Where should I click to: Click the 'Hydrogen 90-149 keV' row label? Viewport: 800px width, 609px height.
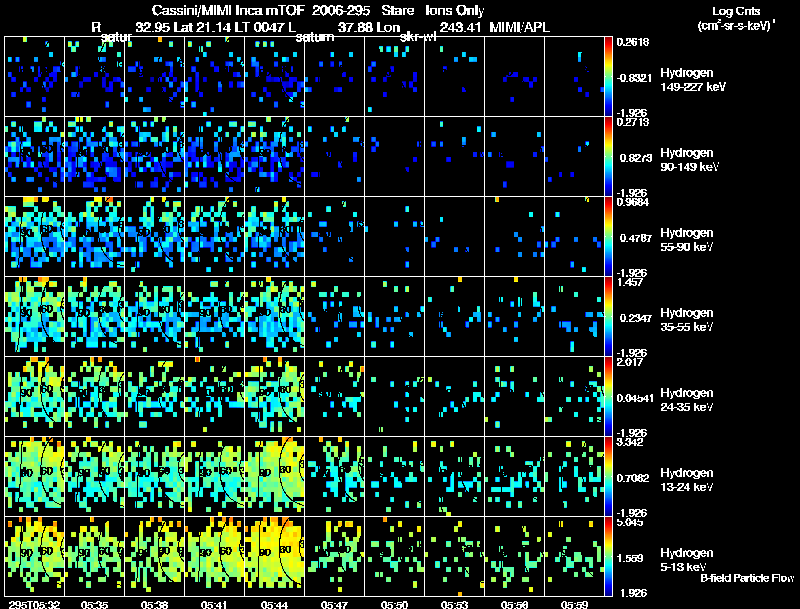tap(690, 160)
